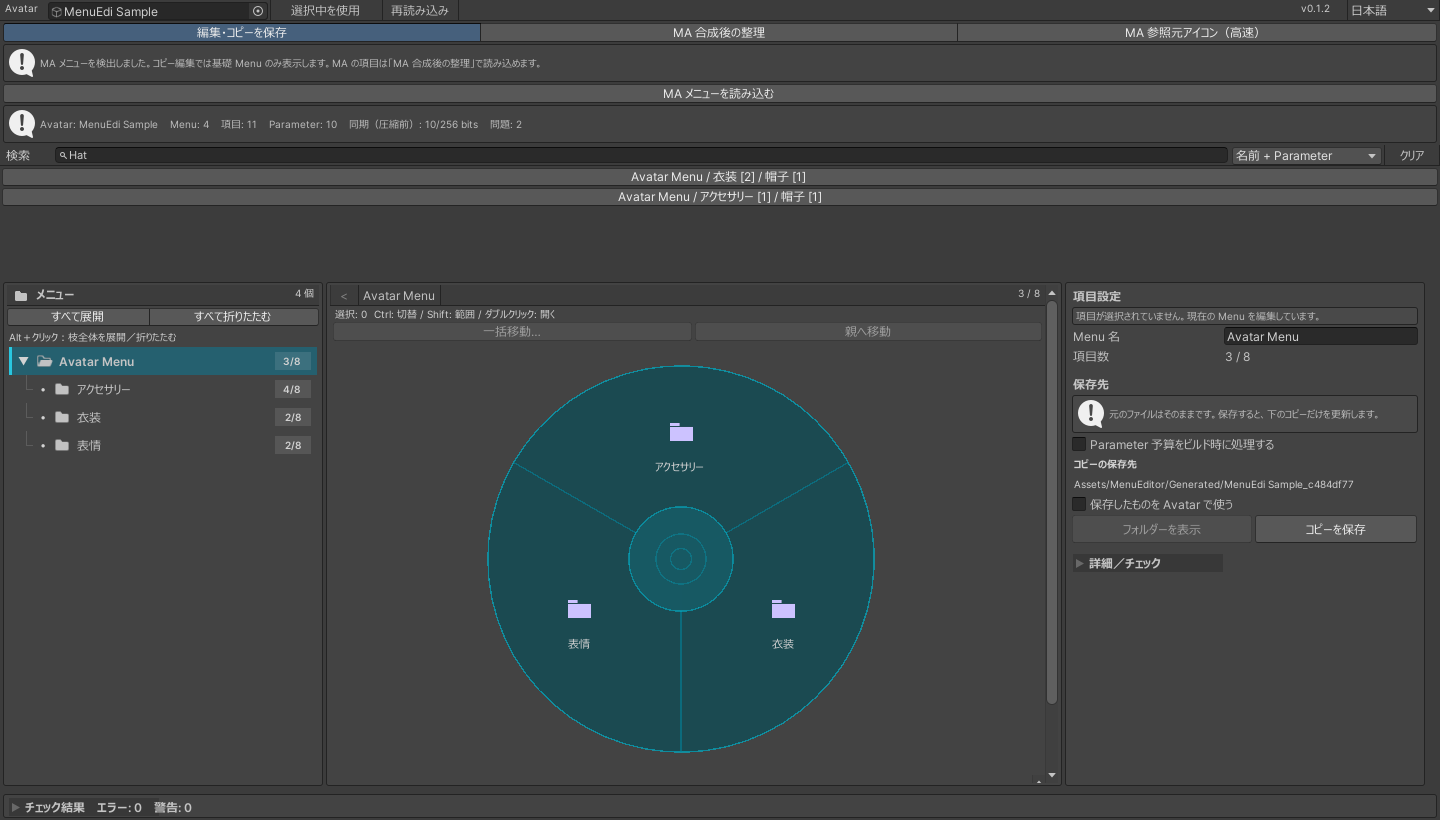This screenshot has height=820, width=1440.
Task: Click the warning icon beside MA メニュー message
Action: pyautogui.click(x=22, y=62)
